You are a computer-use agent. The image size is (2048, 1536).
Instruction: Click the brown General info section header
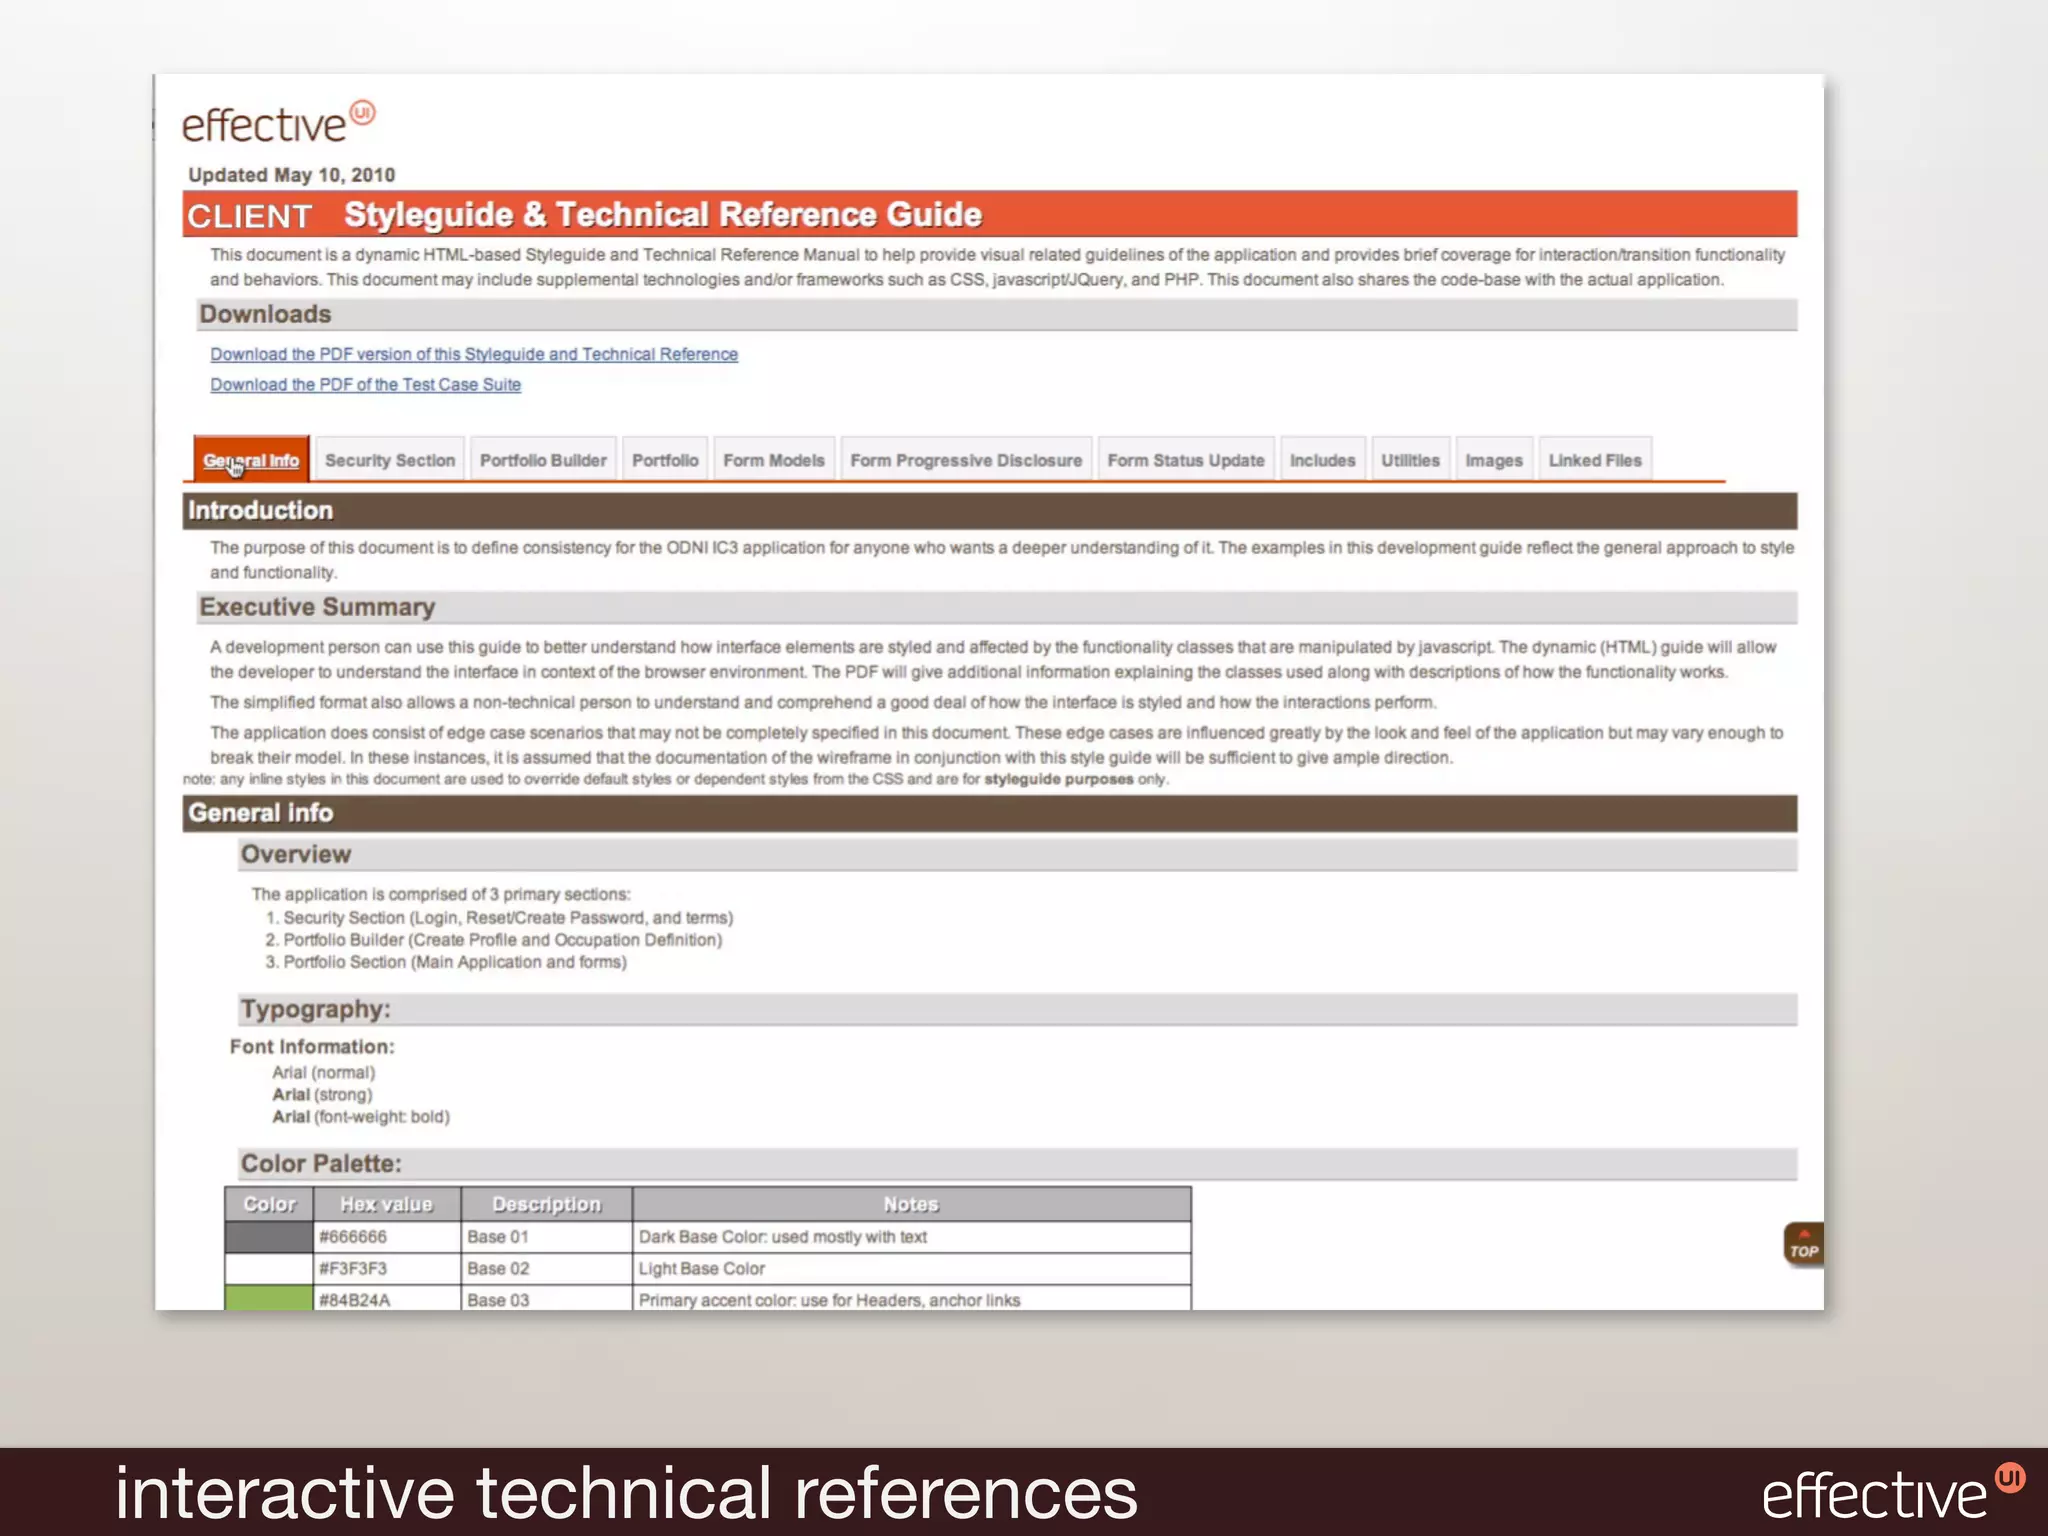point(989,813)
